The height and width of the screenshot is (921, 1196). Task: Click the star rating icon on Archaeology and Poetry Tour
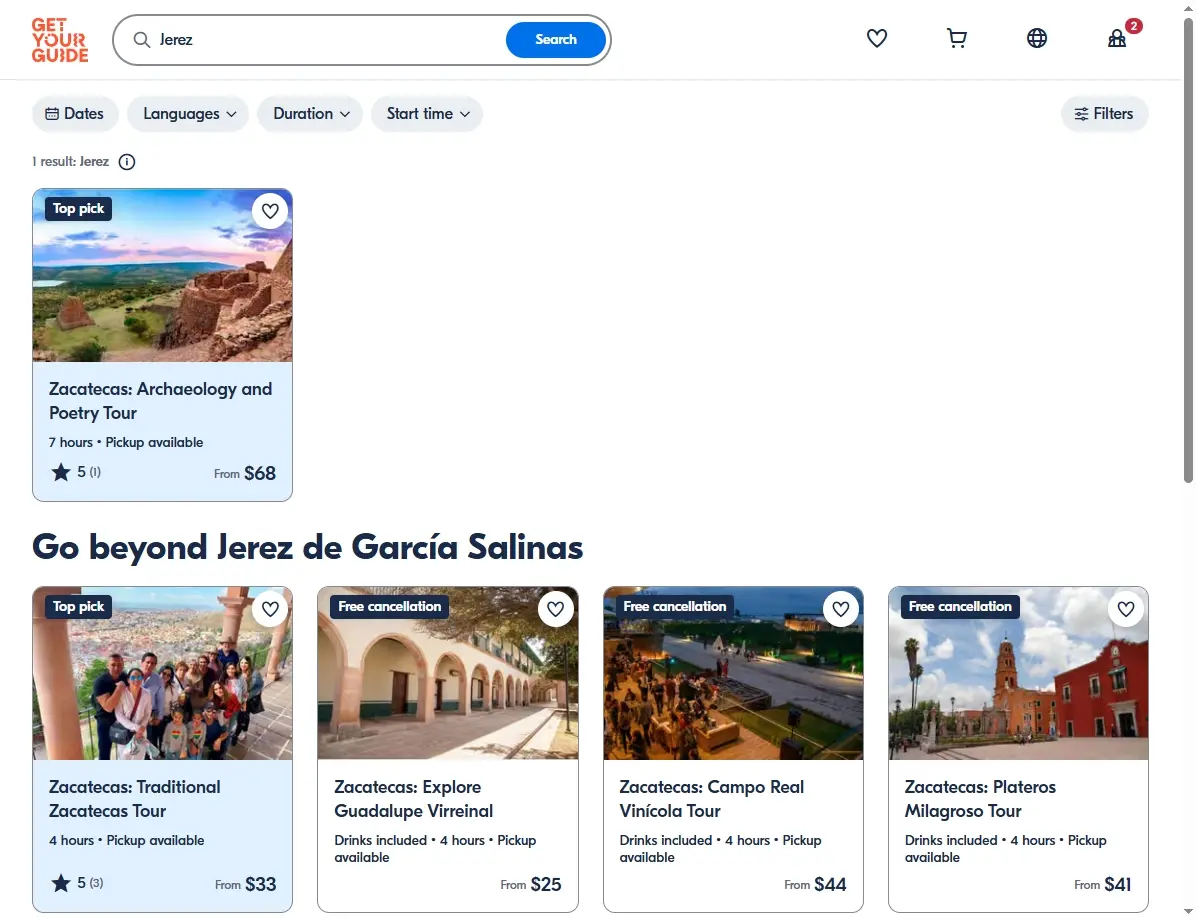pos(61,472)
